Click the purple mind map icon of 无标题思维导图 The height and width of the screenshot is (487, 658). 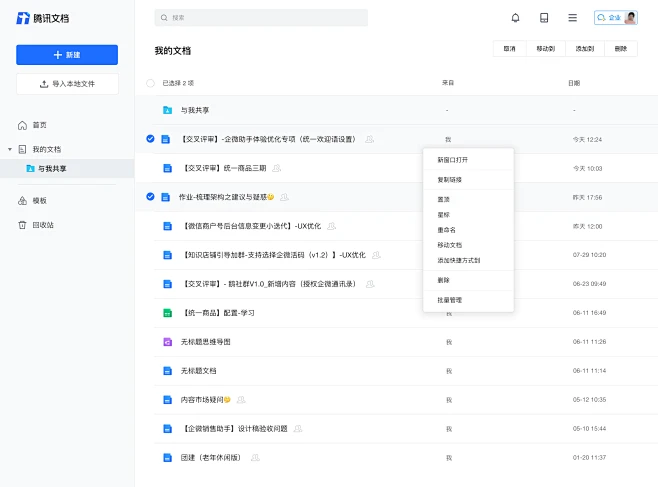click(168, 342)
